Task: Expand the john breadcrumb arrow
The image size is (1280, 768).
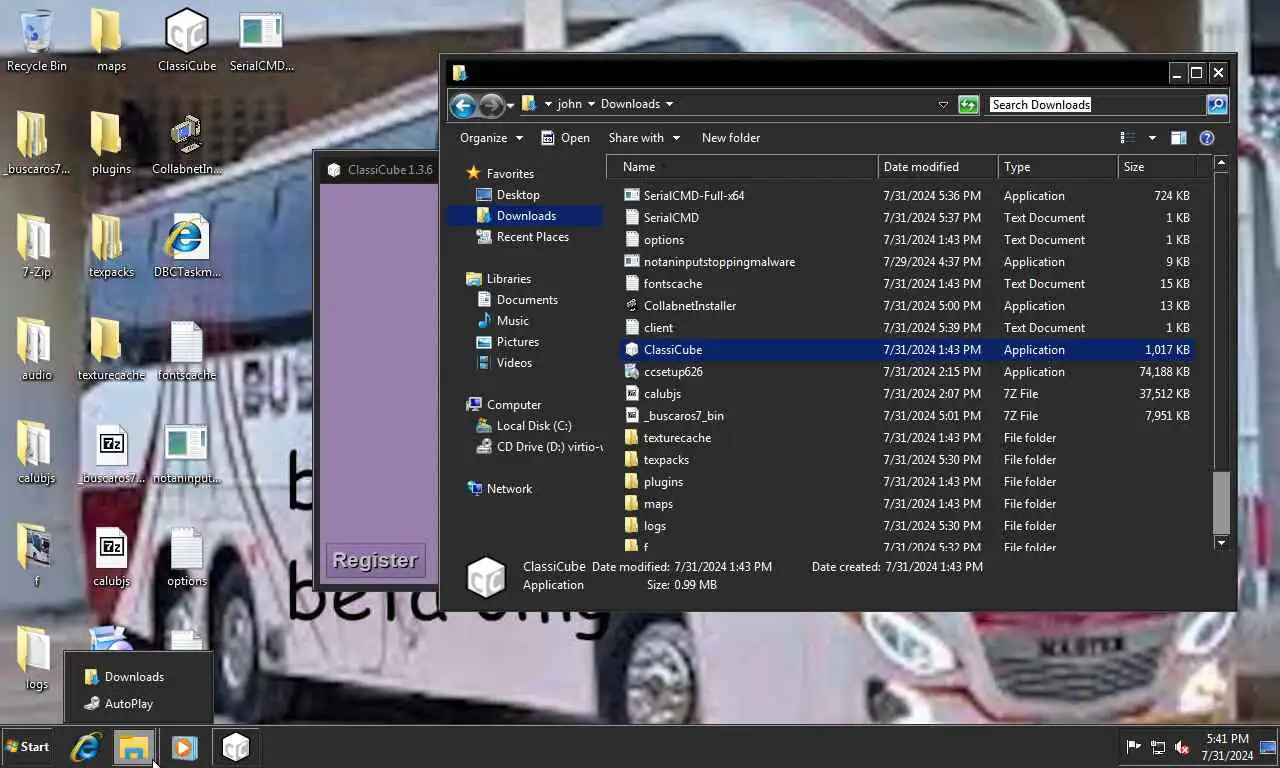Action: point(591,104)
